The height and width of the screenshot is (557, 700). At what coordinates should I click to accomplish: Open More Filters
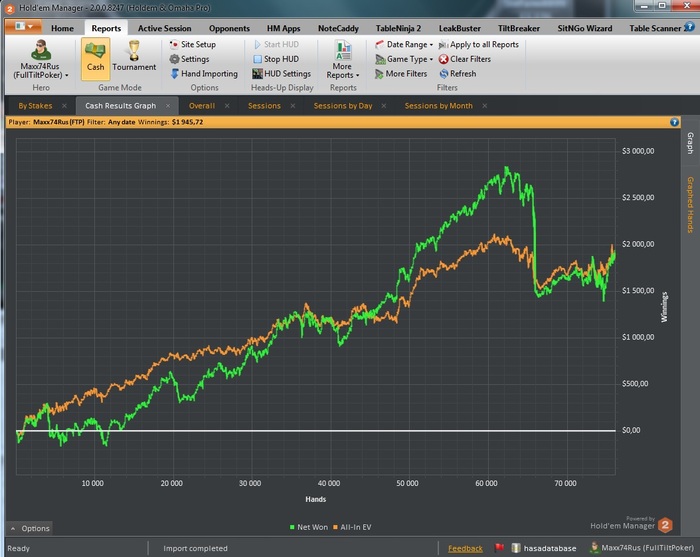(x=401, y=74)
